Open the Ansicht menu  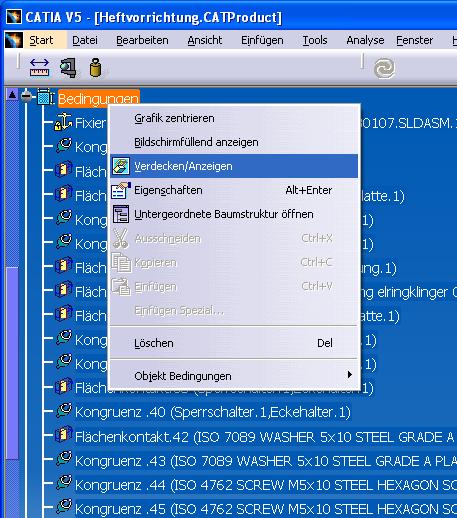click(x=205, y=40)
